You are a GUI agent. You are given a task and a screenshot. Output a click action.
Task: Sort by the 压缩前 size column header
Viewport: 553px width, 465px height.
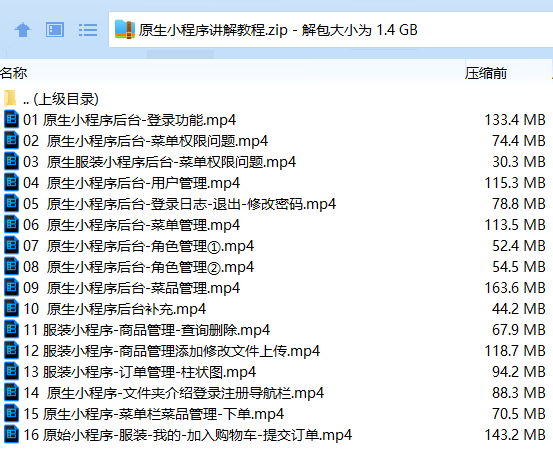point(486,73)
